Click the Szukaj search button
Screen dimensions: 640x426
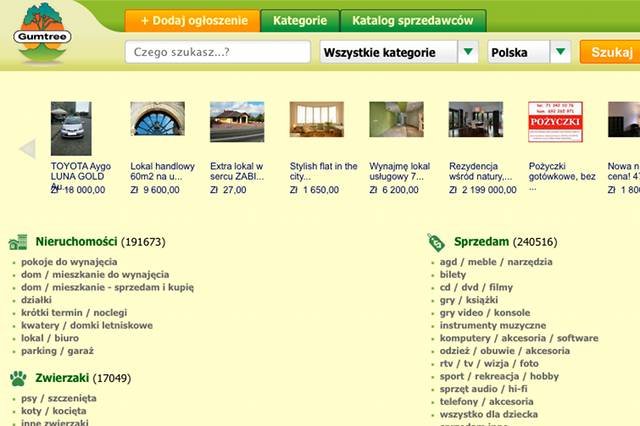click(x=611, y=52)
